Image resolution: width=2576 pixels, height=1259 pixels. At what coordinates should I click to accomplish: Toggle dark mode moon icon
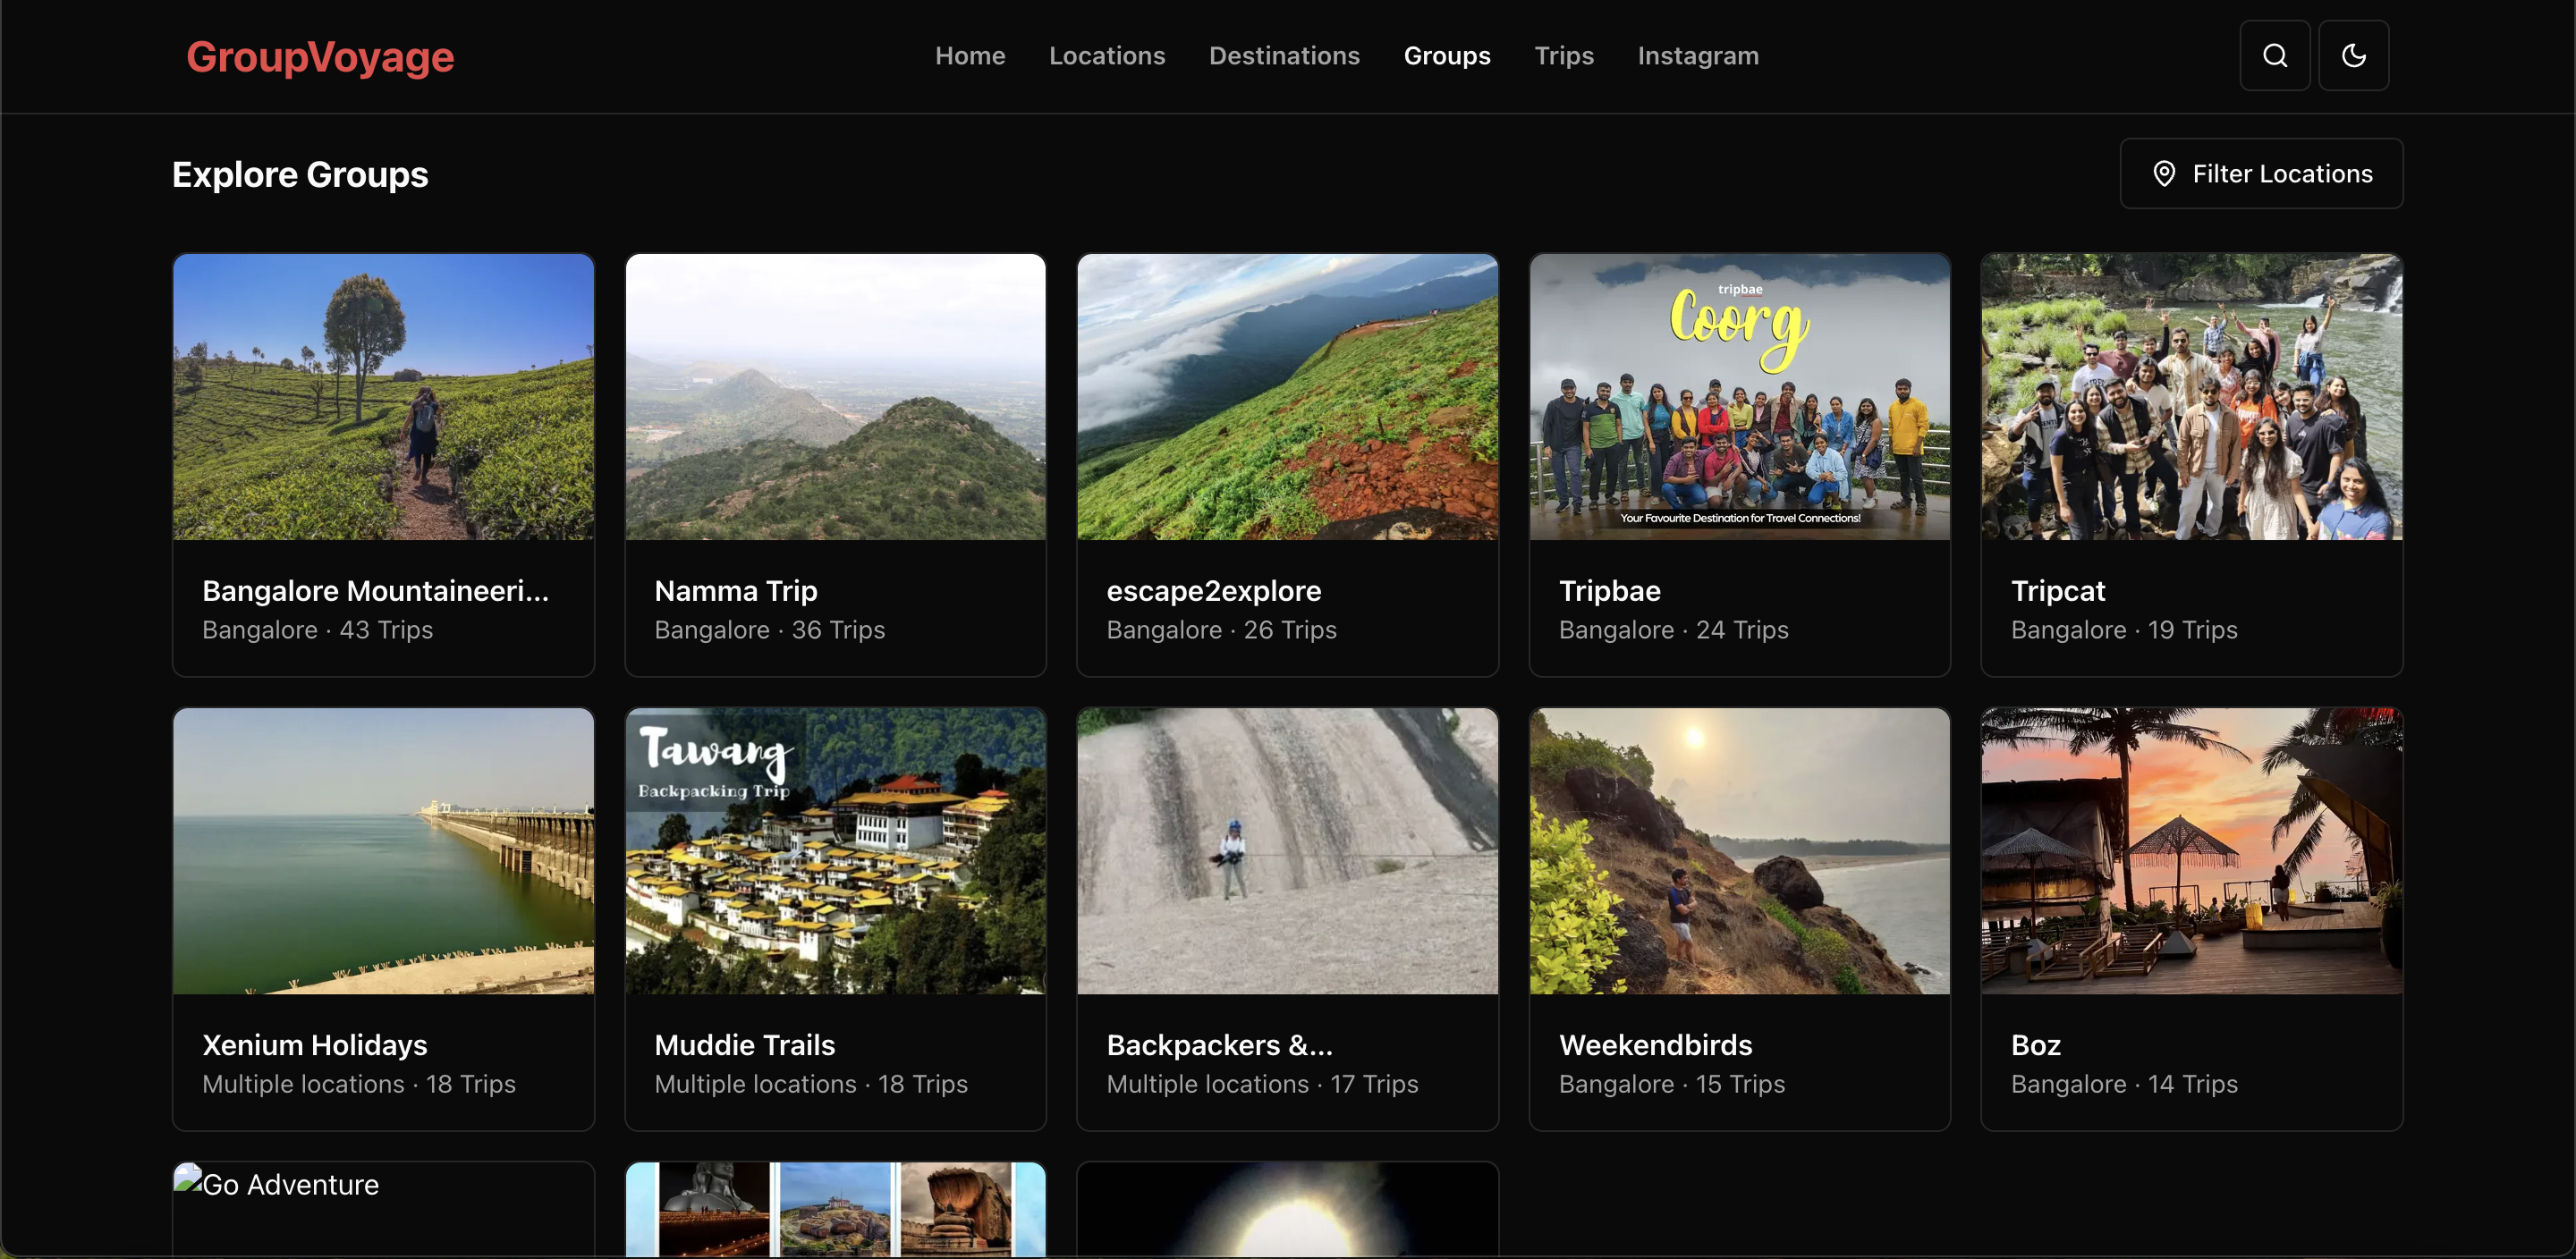tap(2353, 56)
